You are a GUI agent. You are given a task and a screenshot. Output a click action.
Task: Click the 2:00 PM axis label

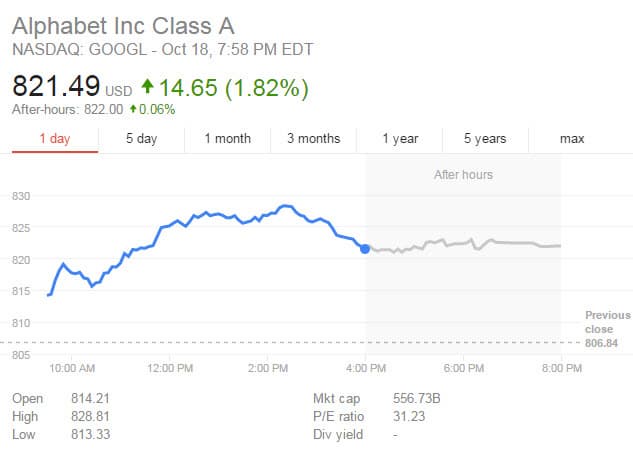[267, 369]
